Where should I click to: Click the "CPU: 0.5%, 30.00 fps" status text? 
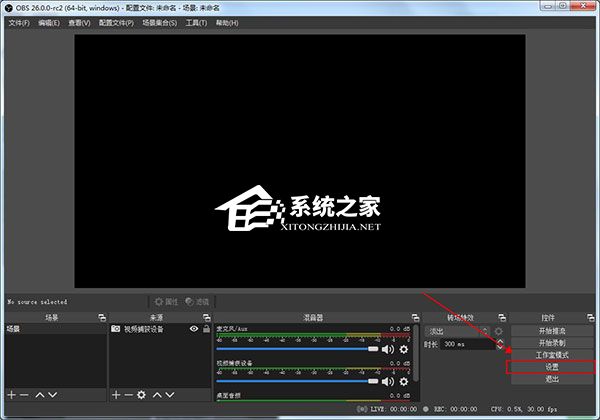pyautogui.click(x=524, y=409)
